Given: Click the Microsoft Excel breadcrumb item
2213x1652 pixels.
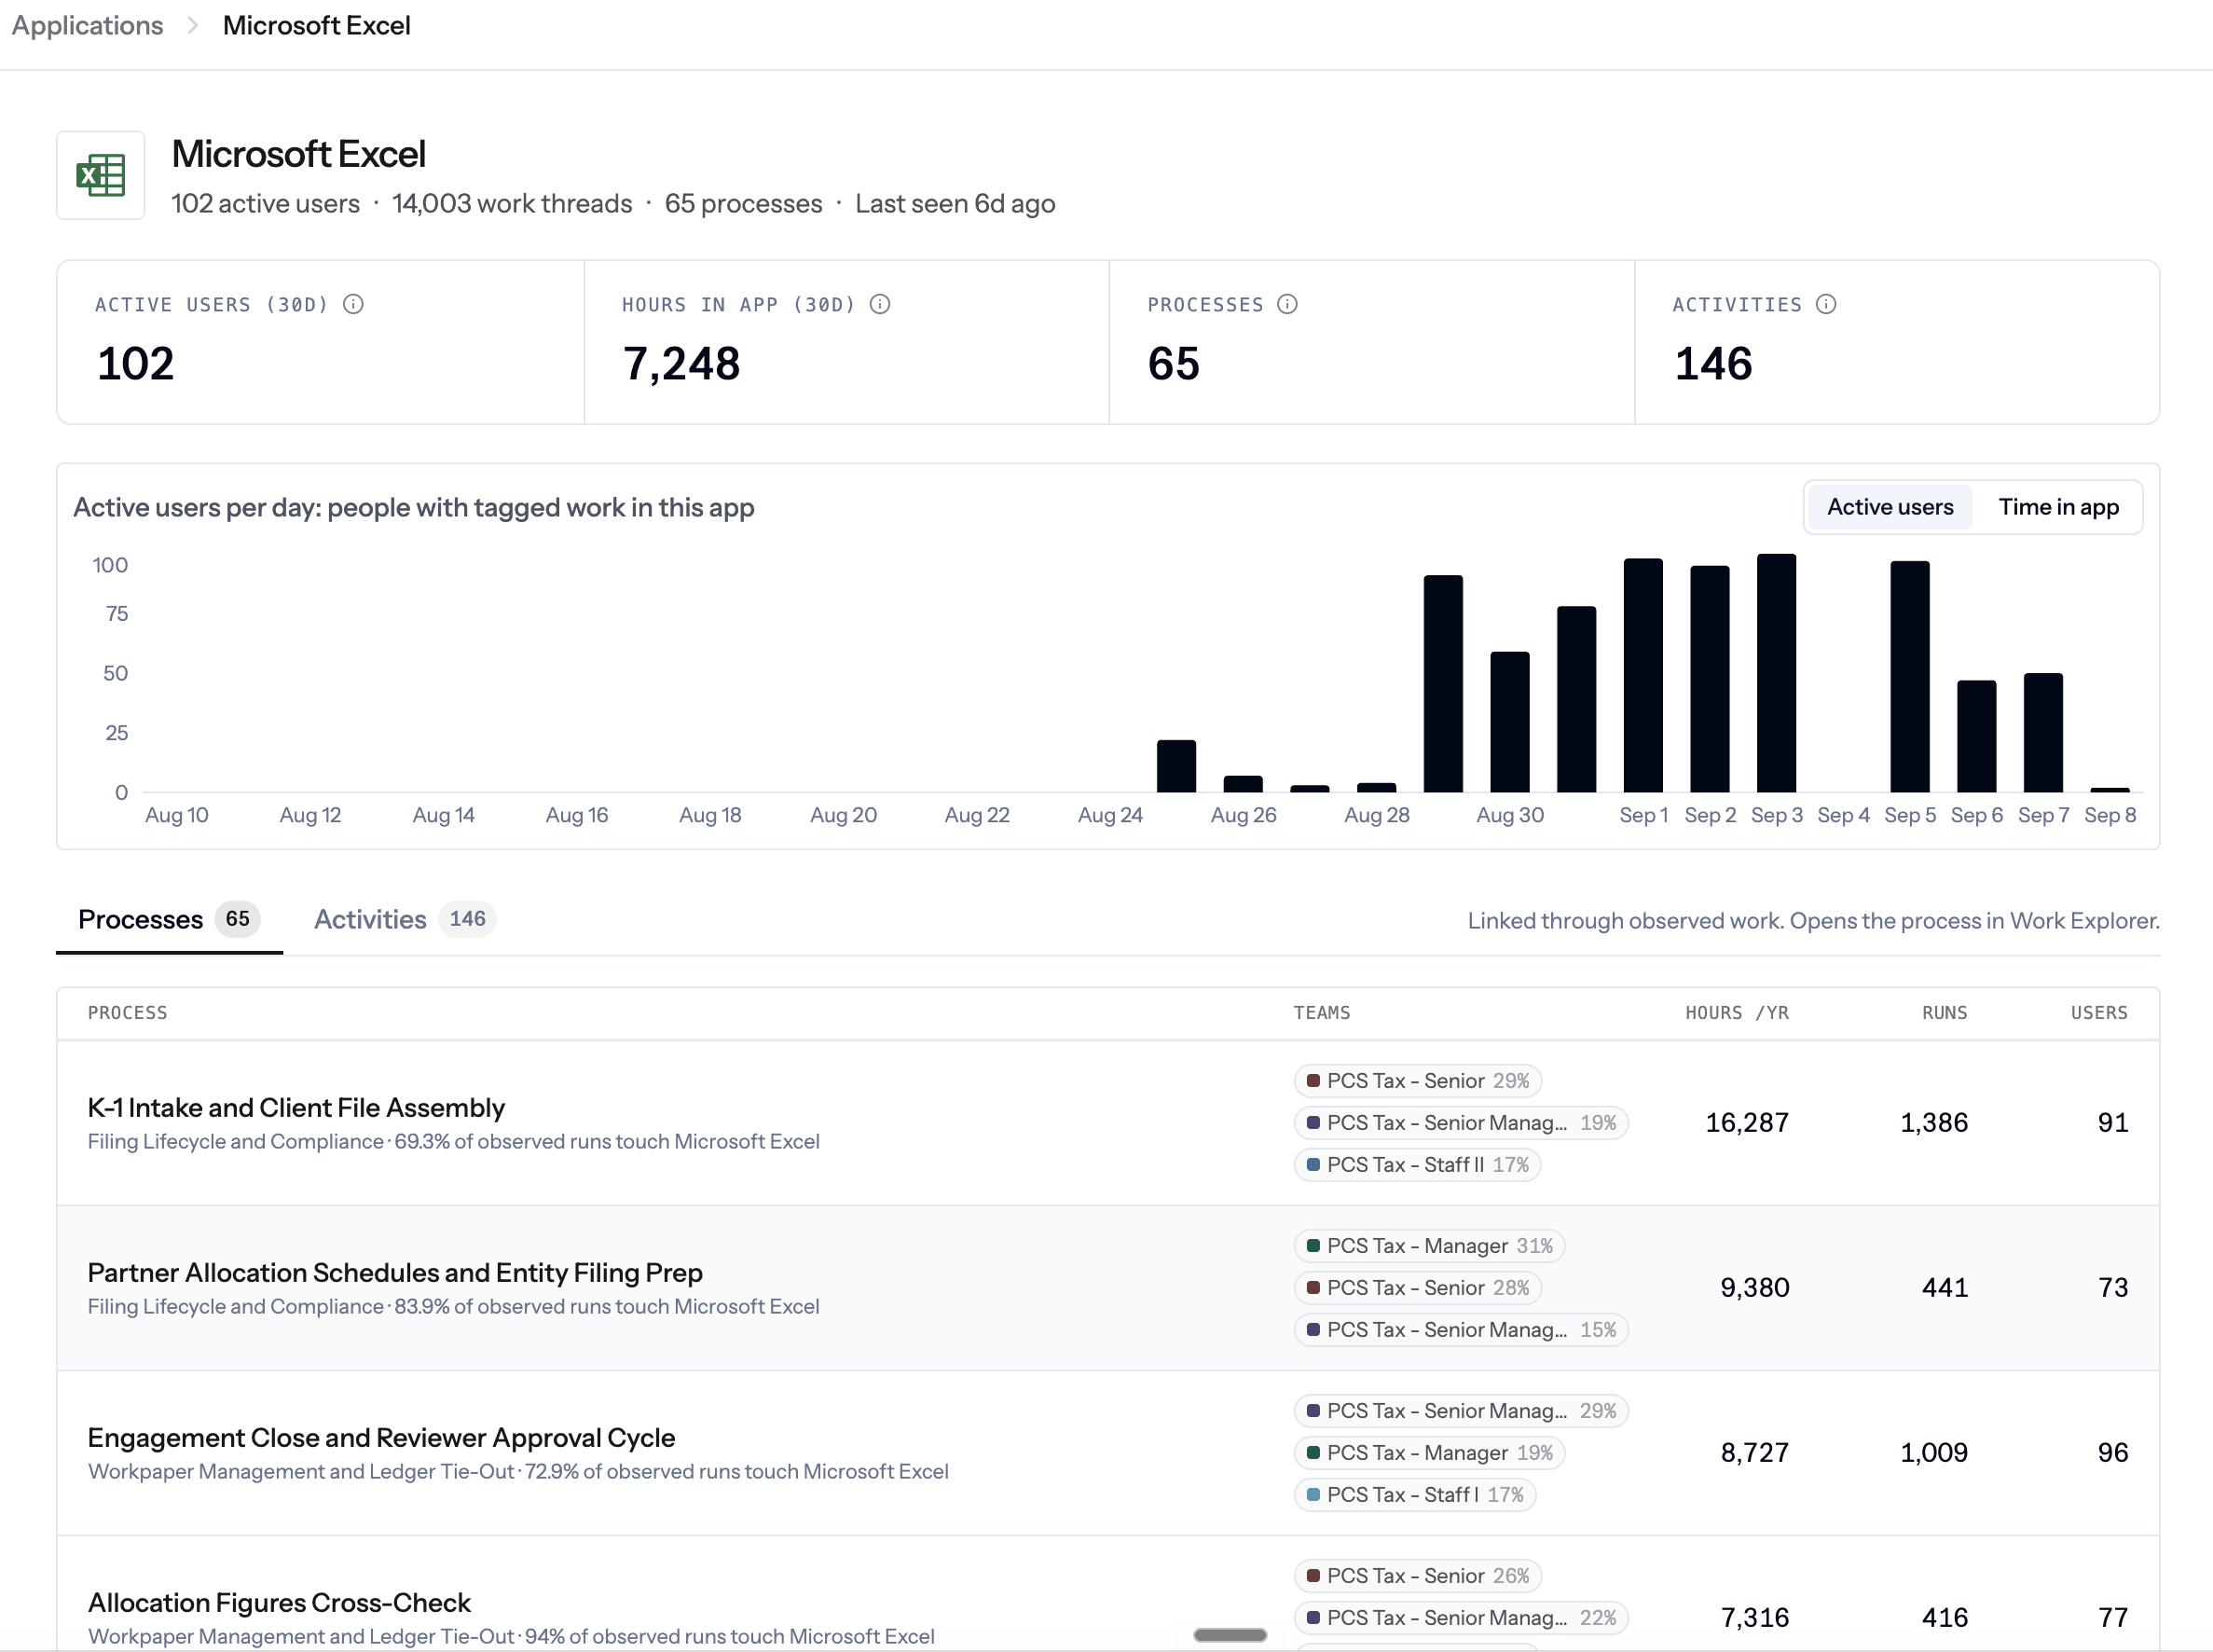Looking at the screenshot, I should pos(316,25).
